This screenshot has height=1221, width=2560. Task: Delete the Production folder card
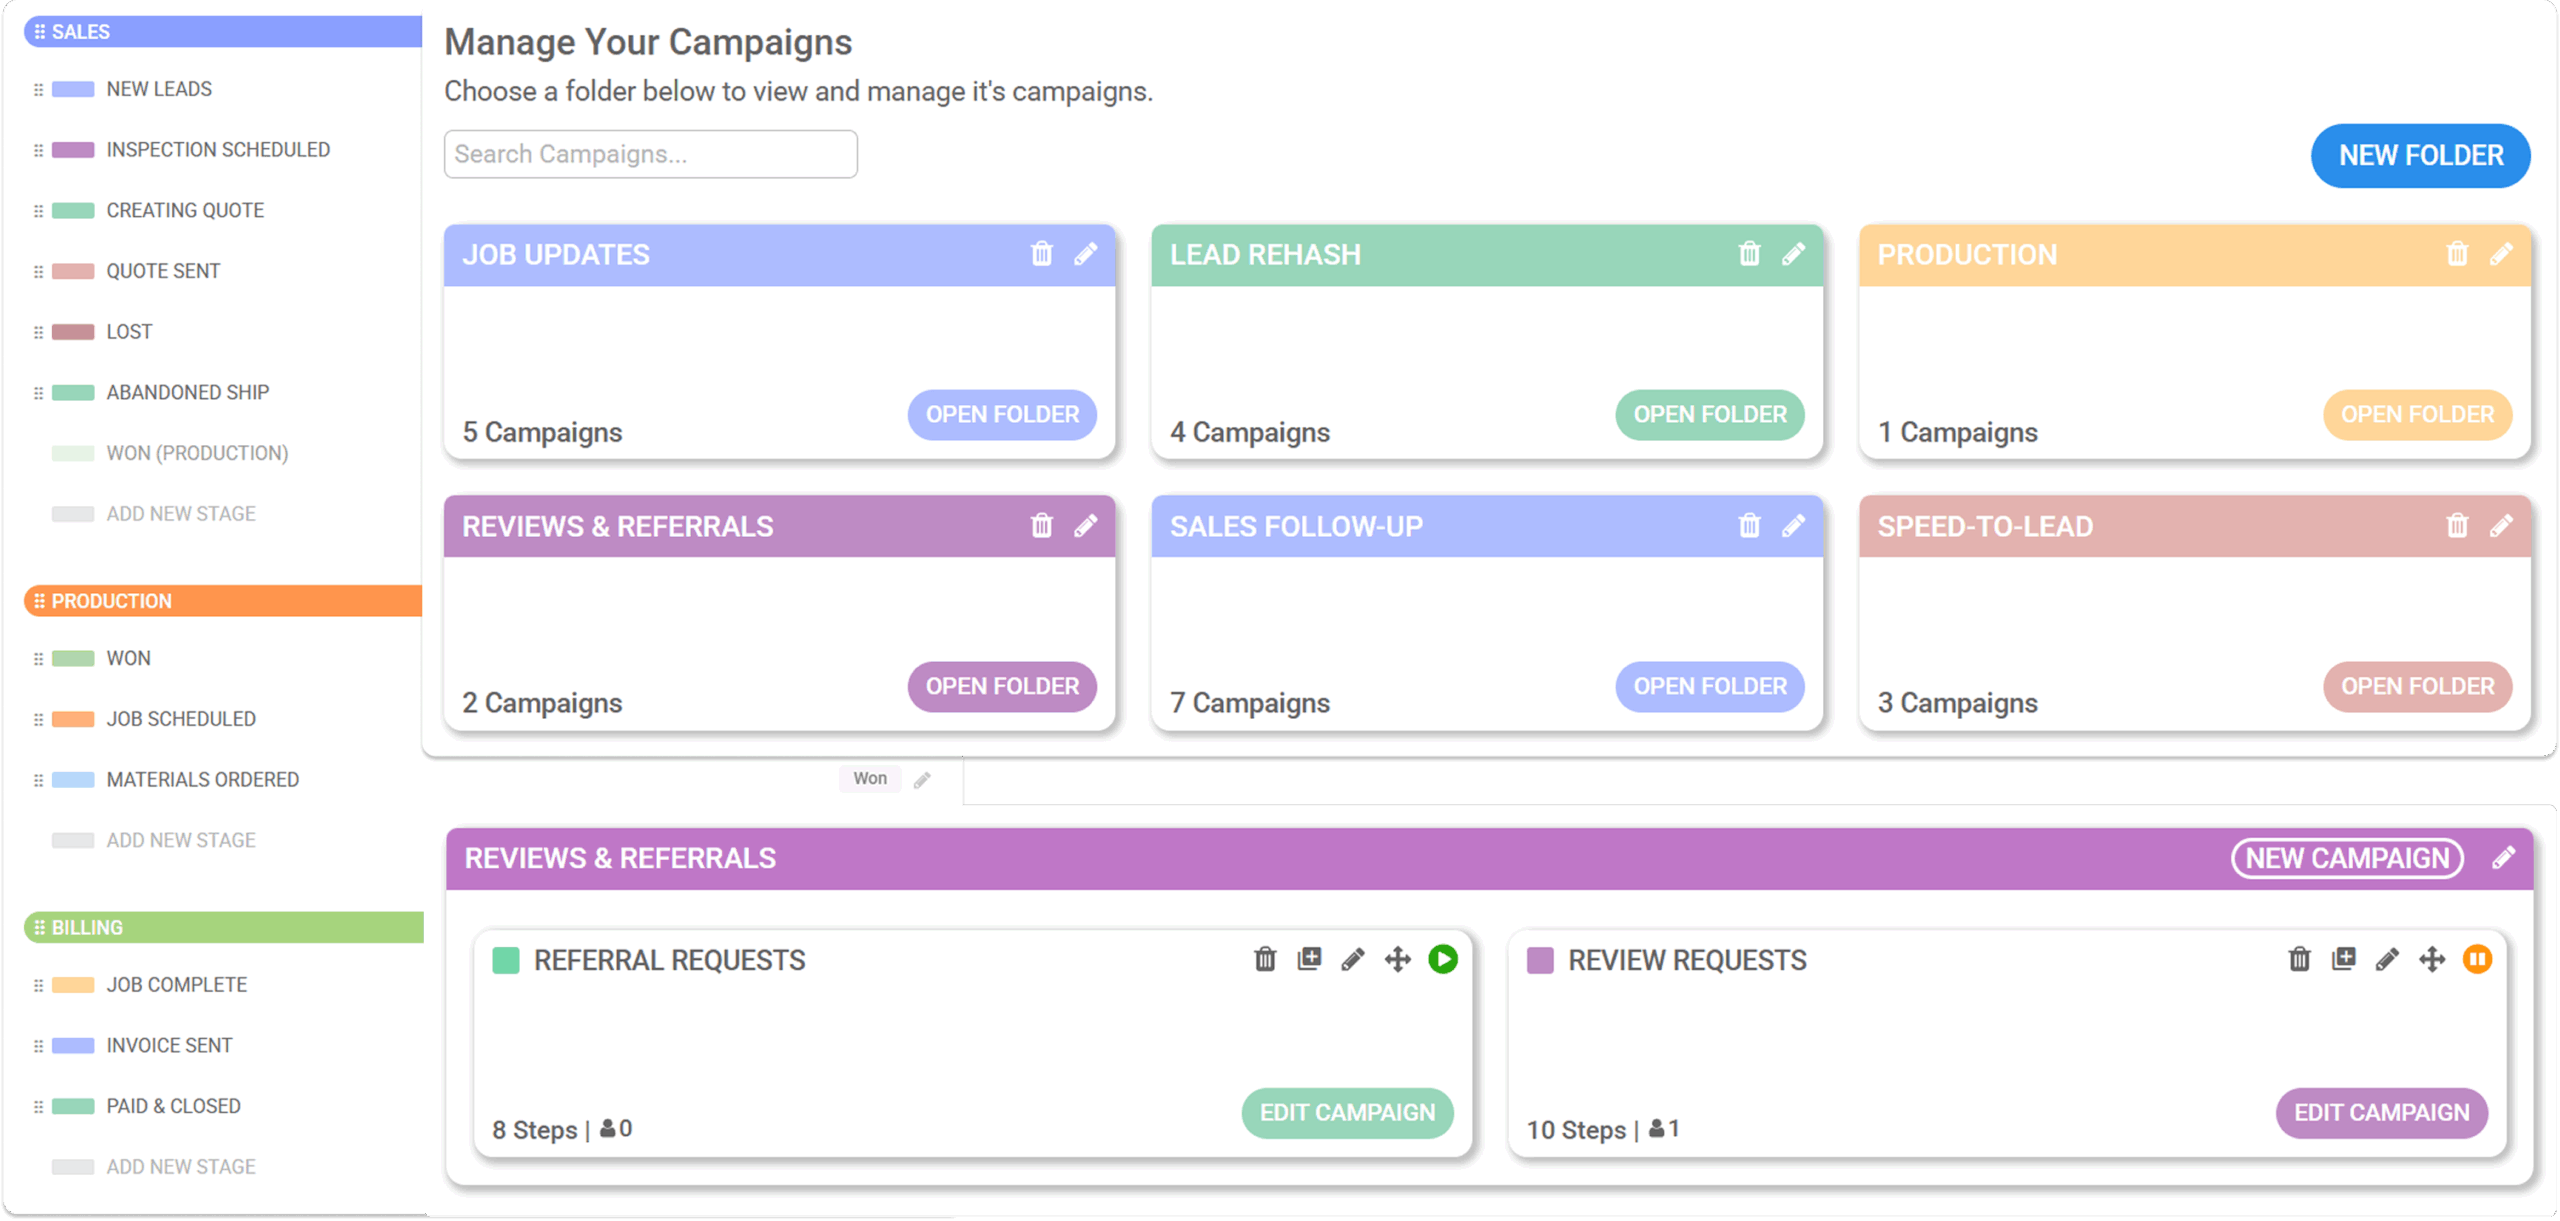pos(2457,254)
